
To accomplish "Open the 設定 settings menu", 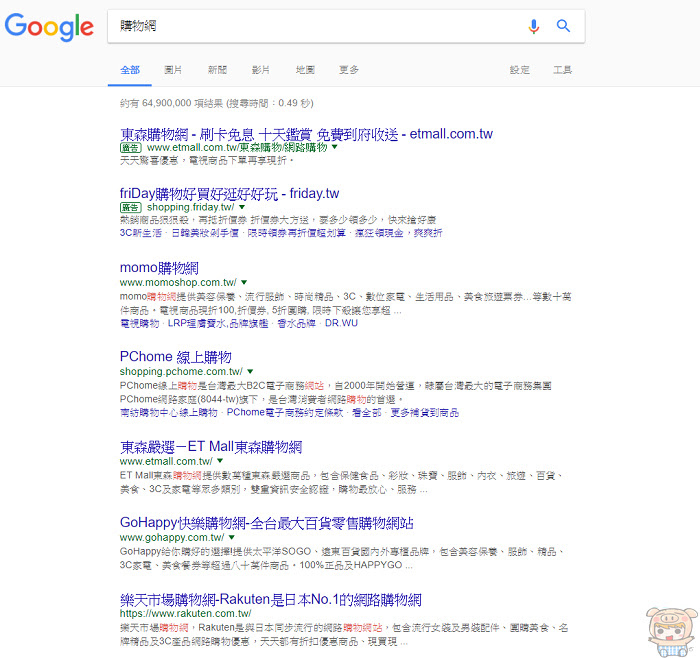I will click(x=520, y=70).
